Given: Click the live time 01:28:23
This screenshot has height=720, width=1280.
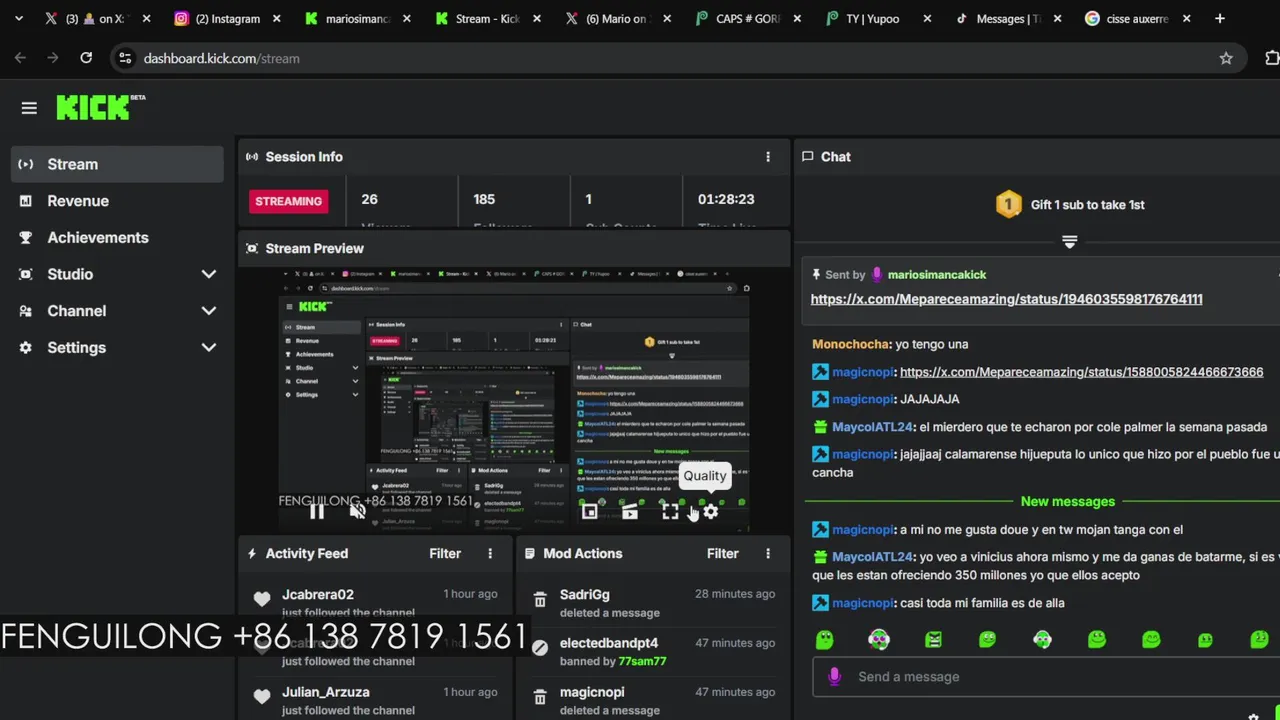Looking at the screenshot, I should click(x=726, y=200).
